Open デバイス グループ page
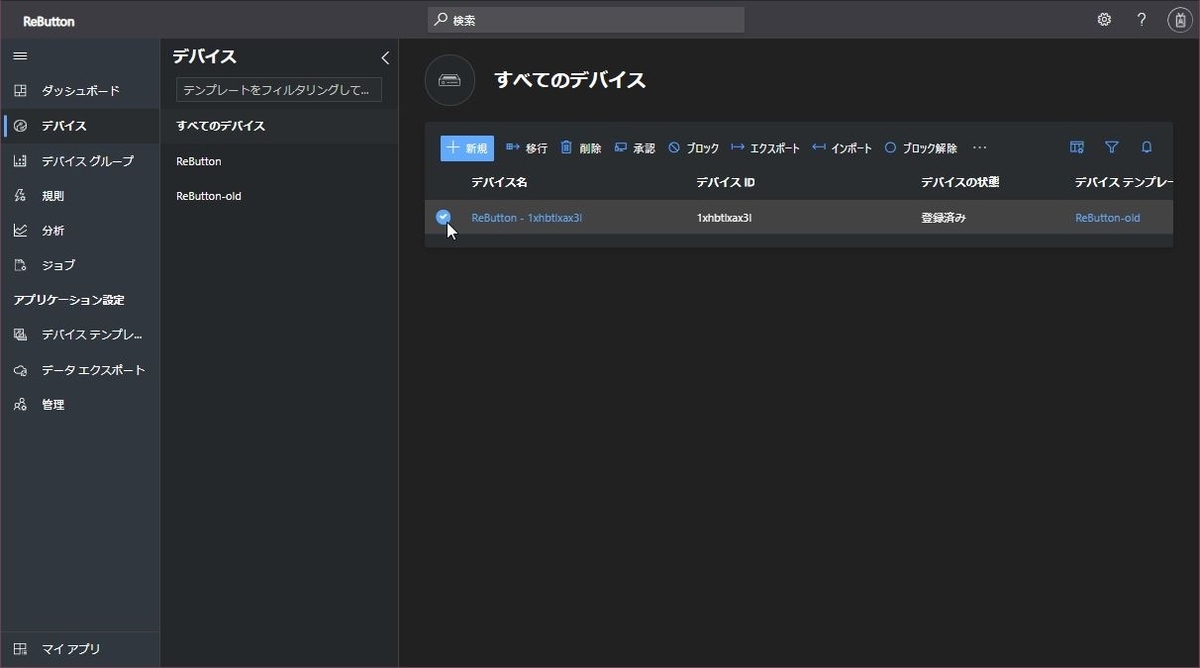The height and width of the screenshot is (668, 1200). (x=80, y=161)
